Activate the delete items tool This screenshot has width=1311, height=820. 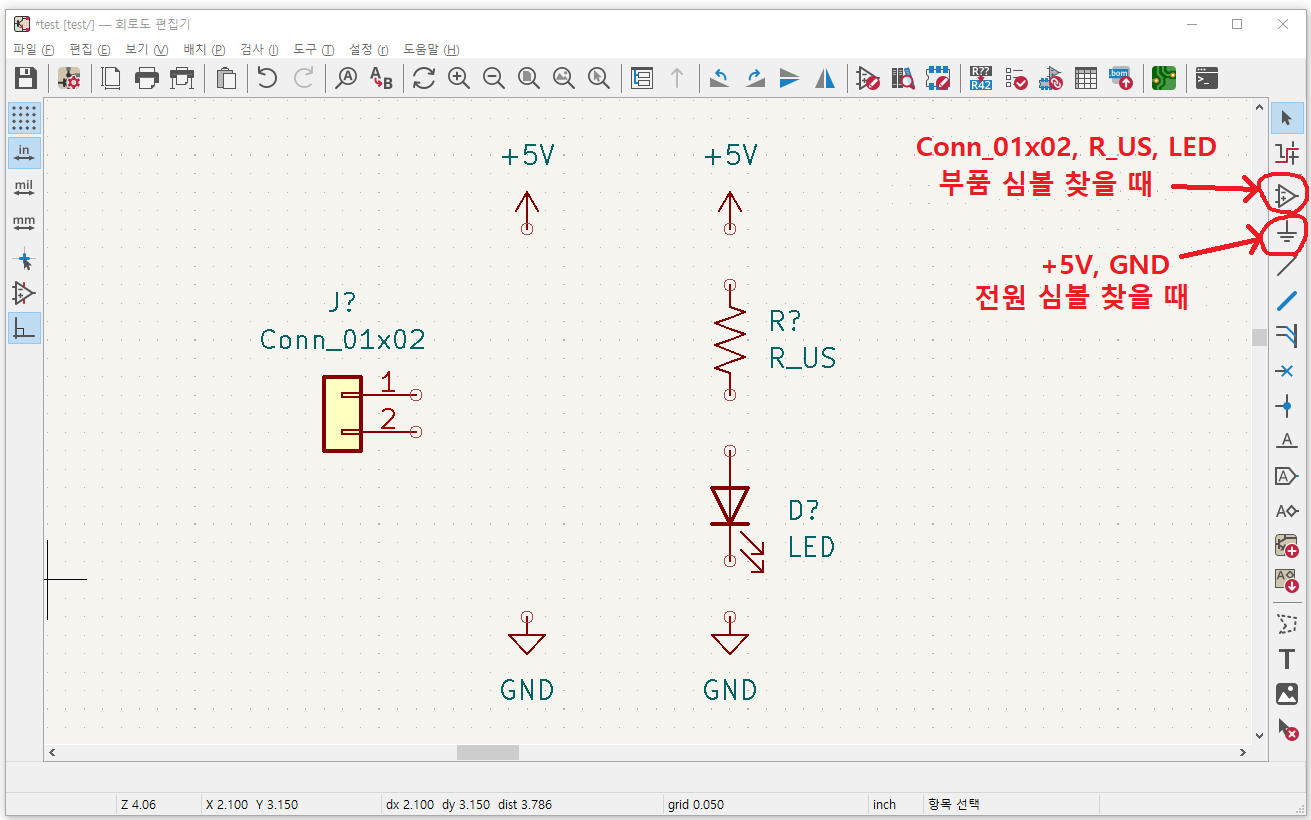pyautogui.click(x=1287, y=730)
